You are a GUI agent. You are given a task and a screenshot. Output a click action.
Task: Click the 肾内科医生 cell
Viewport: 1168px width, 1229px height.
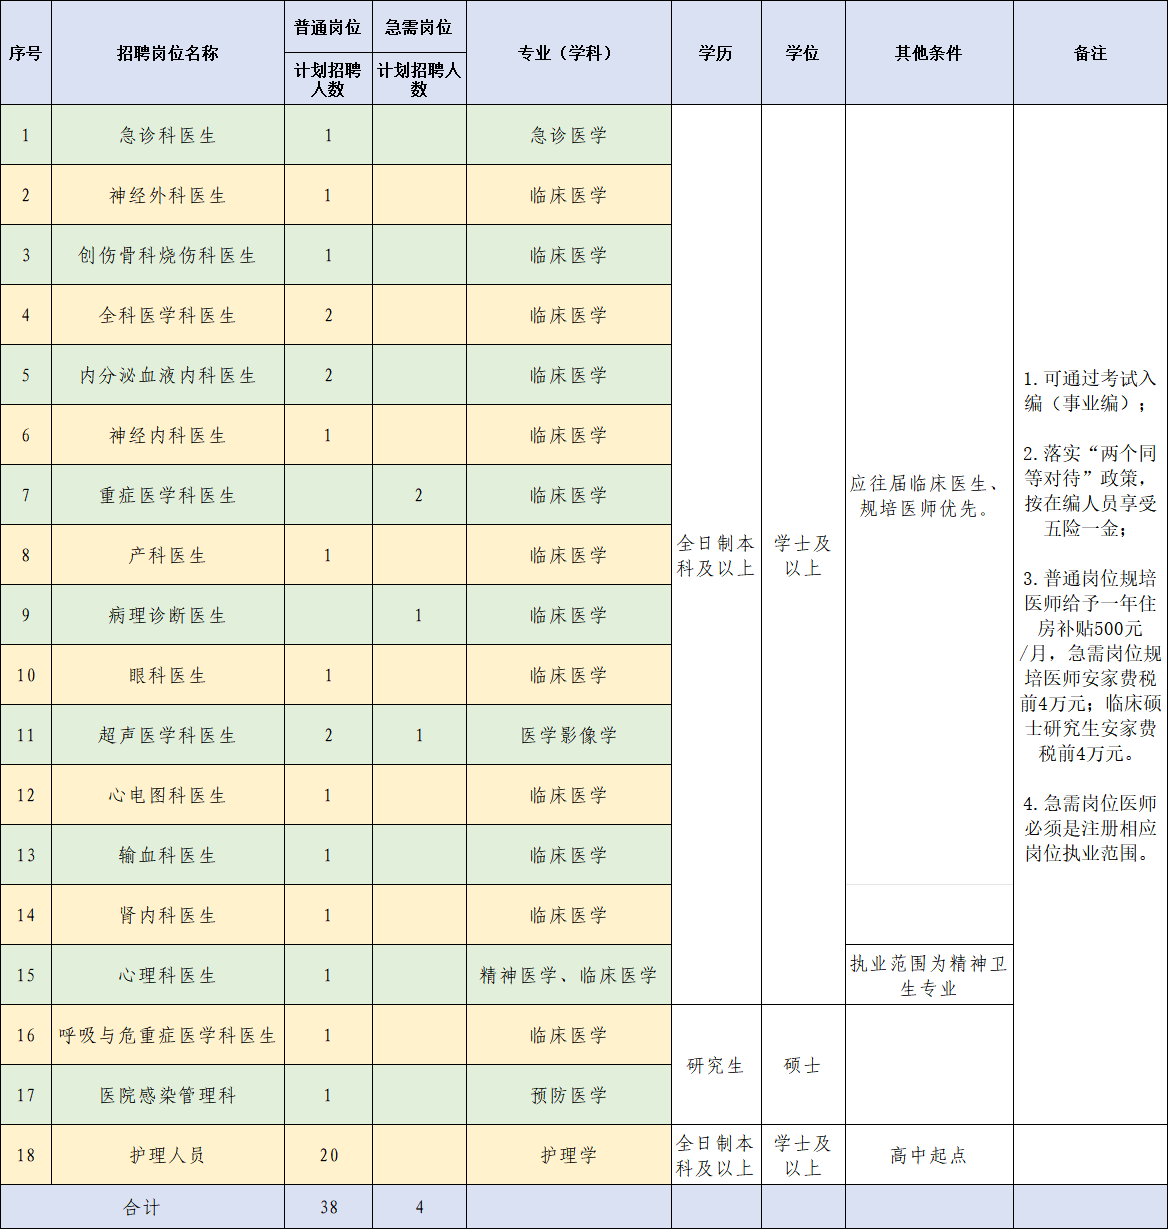(168, 915)
